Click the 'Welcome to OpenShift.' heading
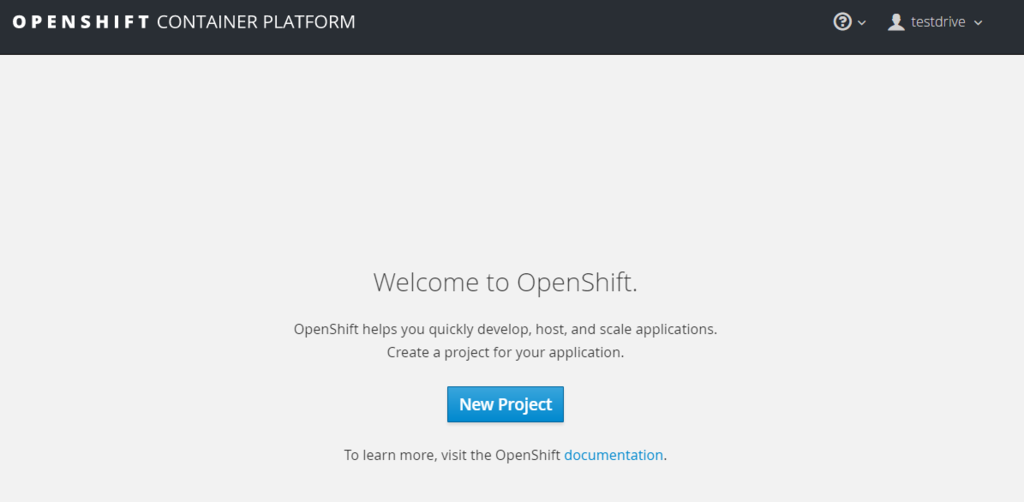1024x502 pixels. click(505, 283)
